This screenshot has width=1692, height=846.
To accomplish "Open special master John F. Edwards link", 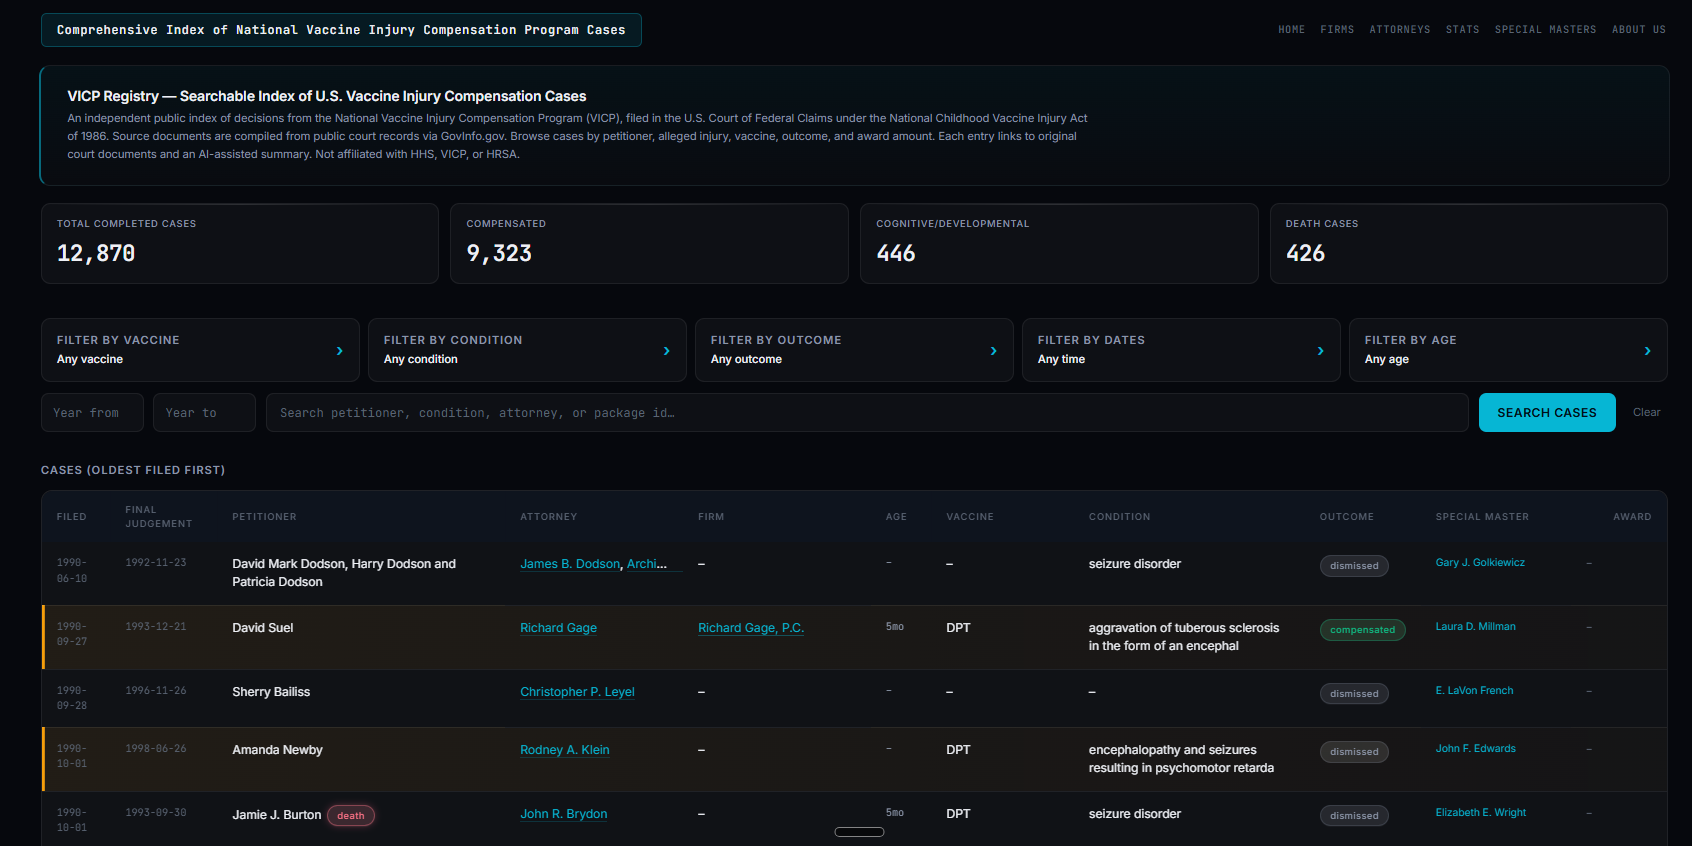I will pyautogui.click(x=1475, y=748).
